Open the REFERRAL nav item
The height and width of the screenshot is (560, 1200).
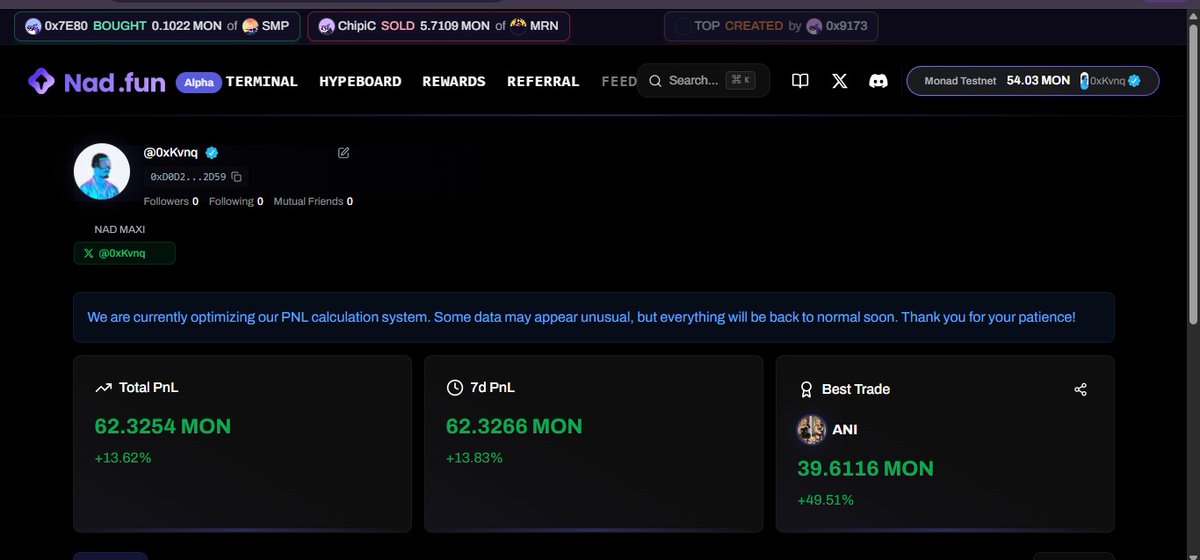[x=543, y=81]
